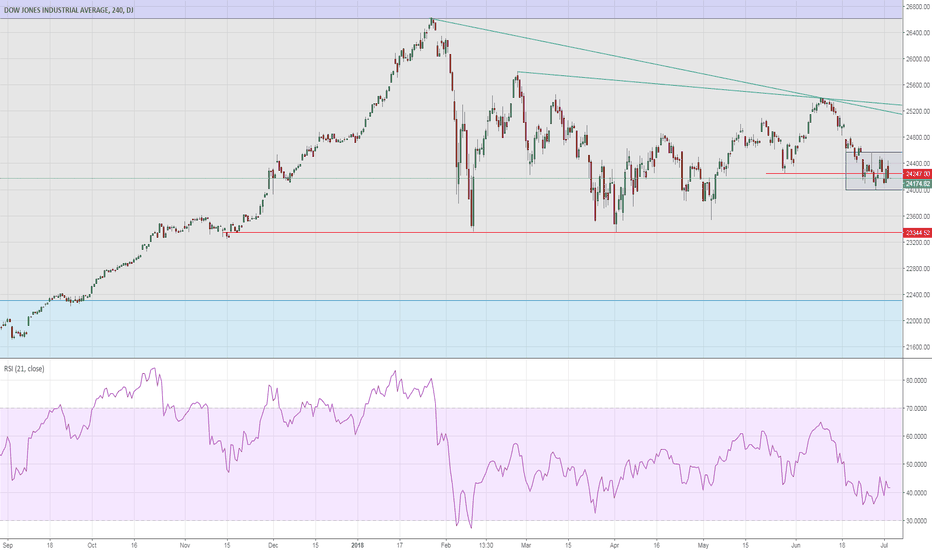
Task: Click the Oct date label on time axis
Action: pyautogui.click(x=92, y=545)
